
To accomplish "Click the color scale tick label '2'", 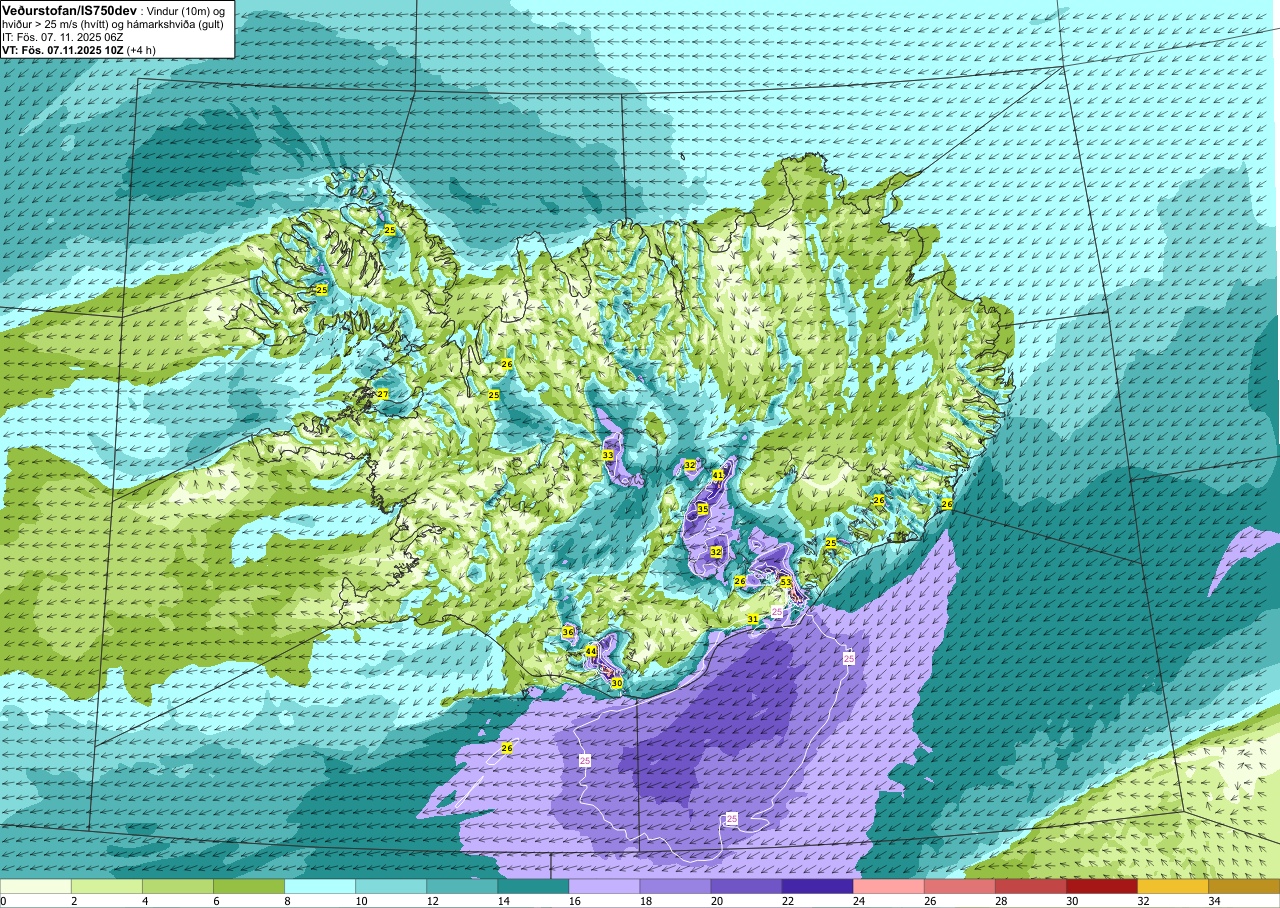I will (x=73, y=901).
